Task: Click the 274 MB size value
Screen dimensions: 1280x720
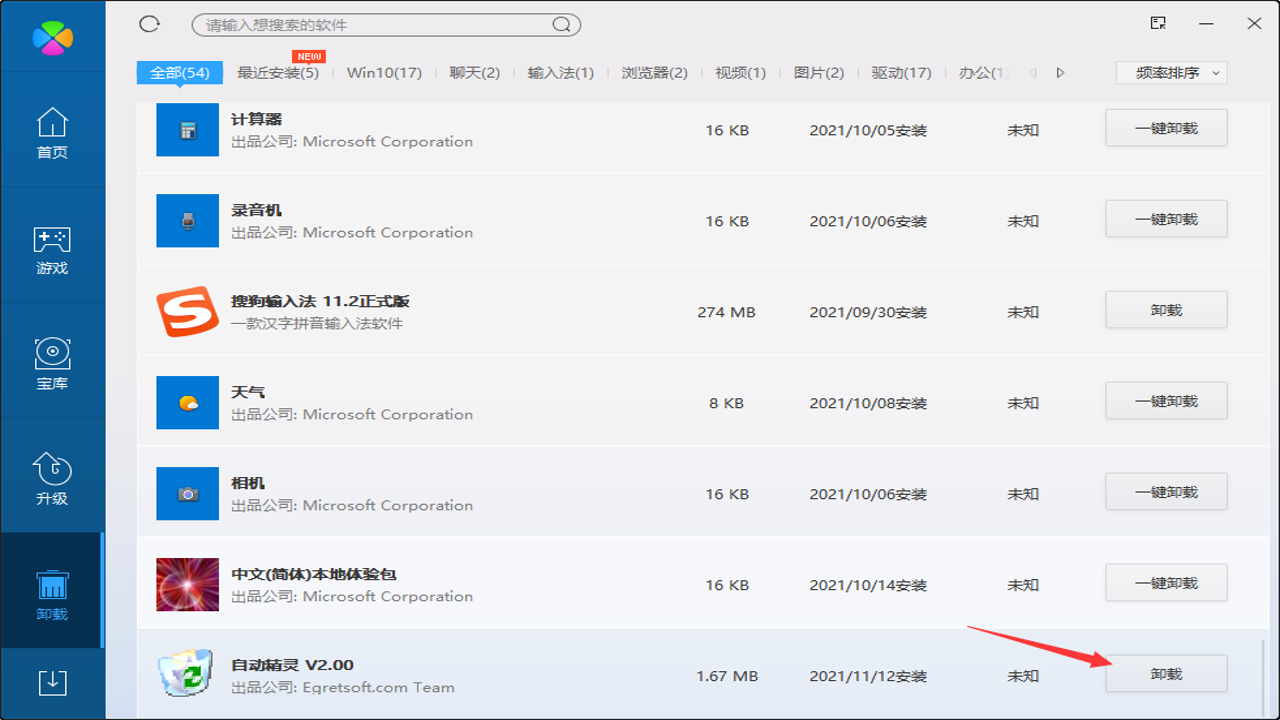Action: point(727,312)
